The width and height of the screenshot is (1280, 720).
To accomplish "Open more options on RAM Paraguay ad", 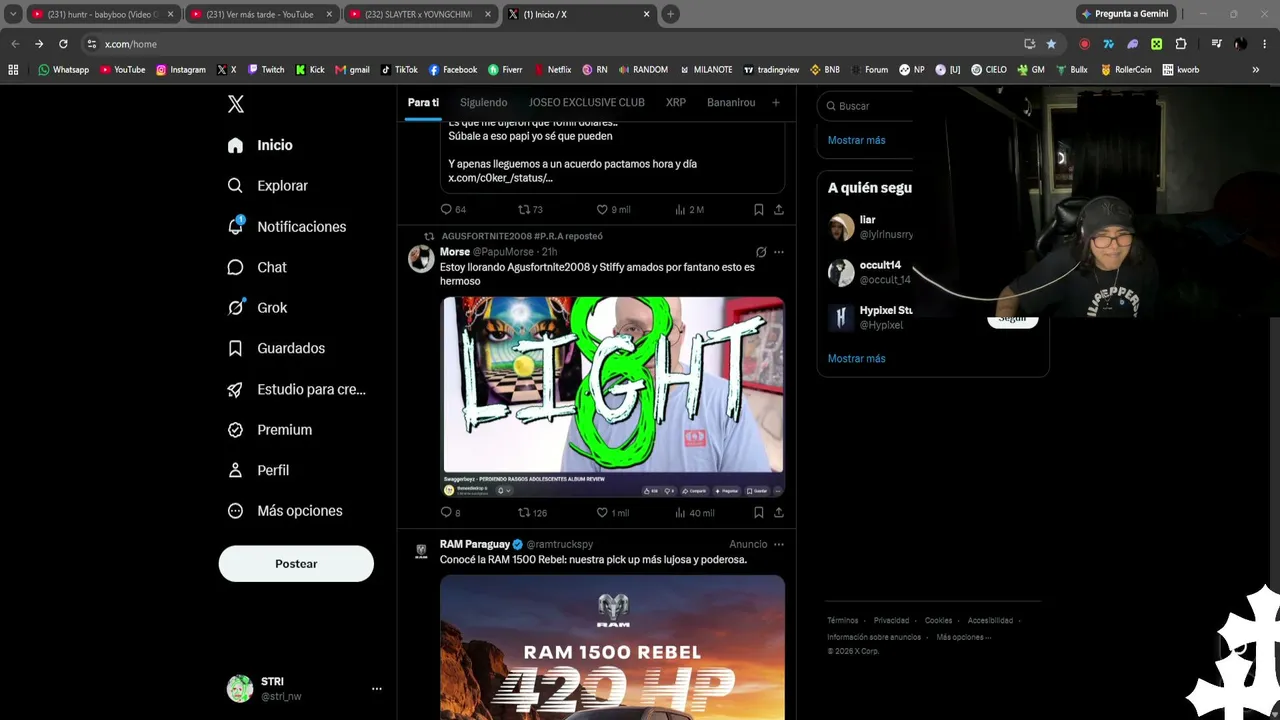I will tap(779, 544).
